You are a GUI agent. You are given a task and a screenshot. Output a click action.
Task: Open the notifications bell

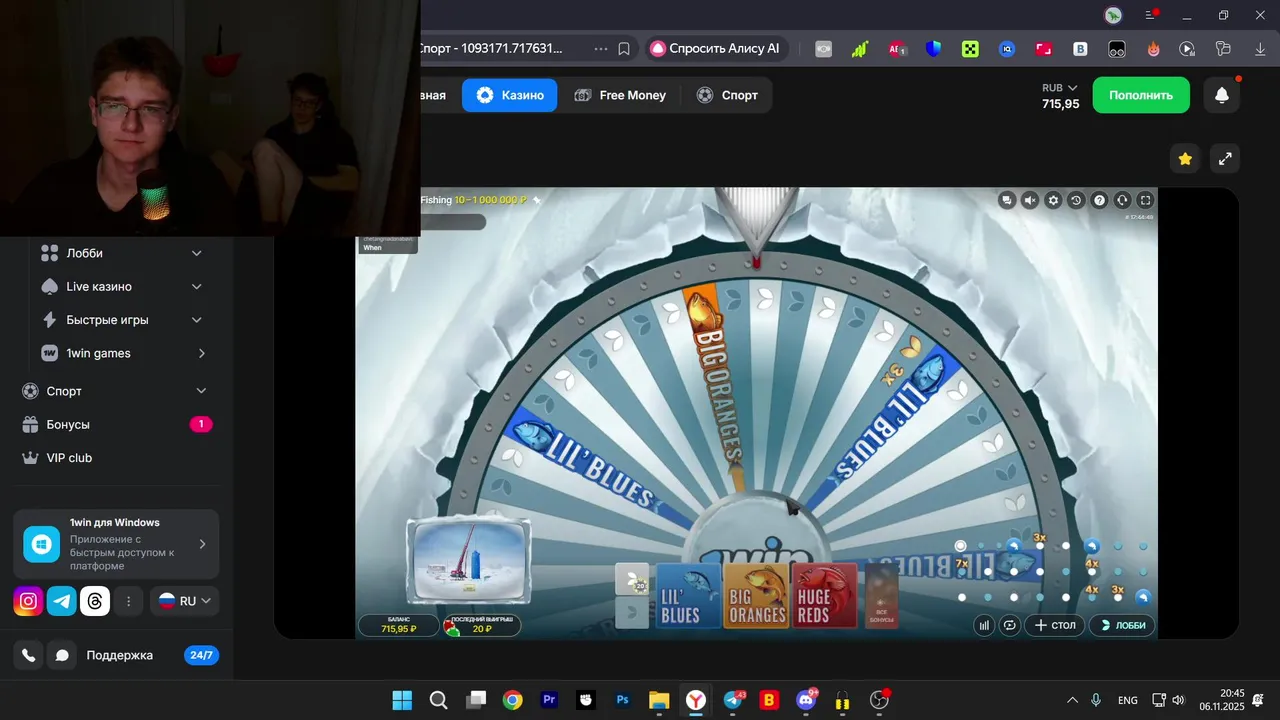click(1222, 95)
